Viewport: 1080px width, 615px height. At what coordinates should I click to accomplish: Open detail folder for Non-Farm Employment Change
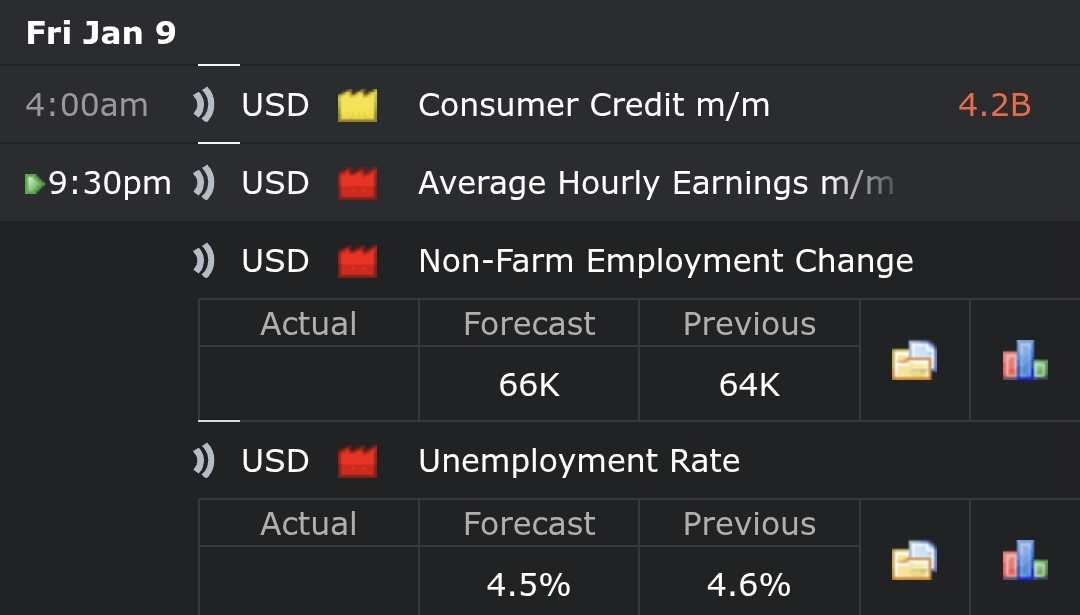(x=914, y=361)
